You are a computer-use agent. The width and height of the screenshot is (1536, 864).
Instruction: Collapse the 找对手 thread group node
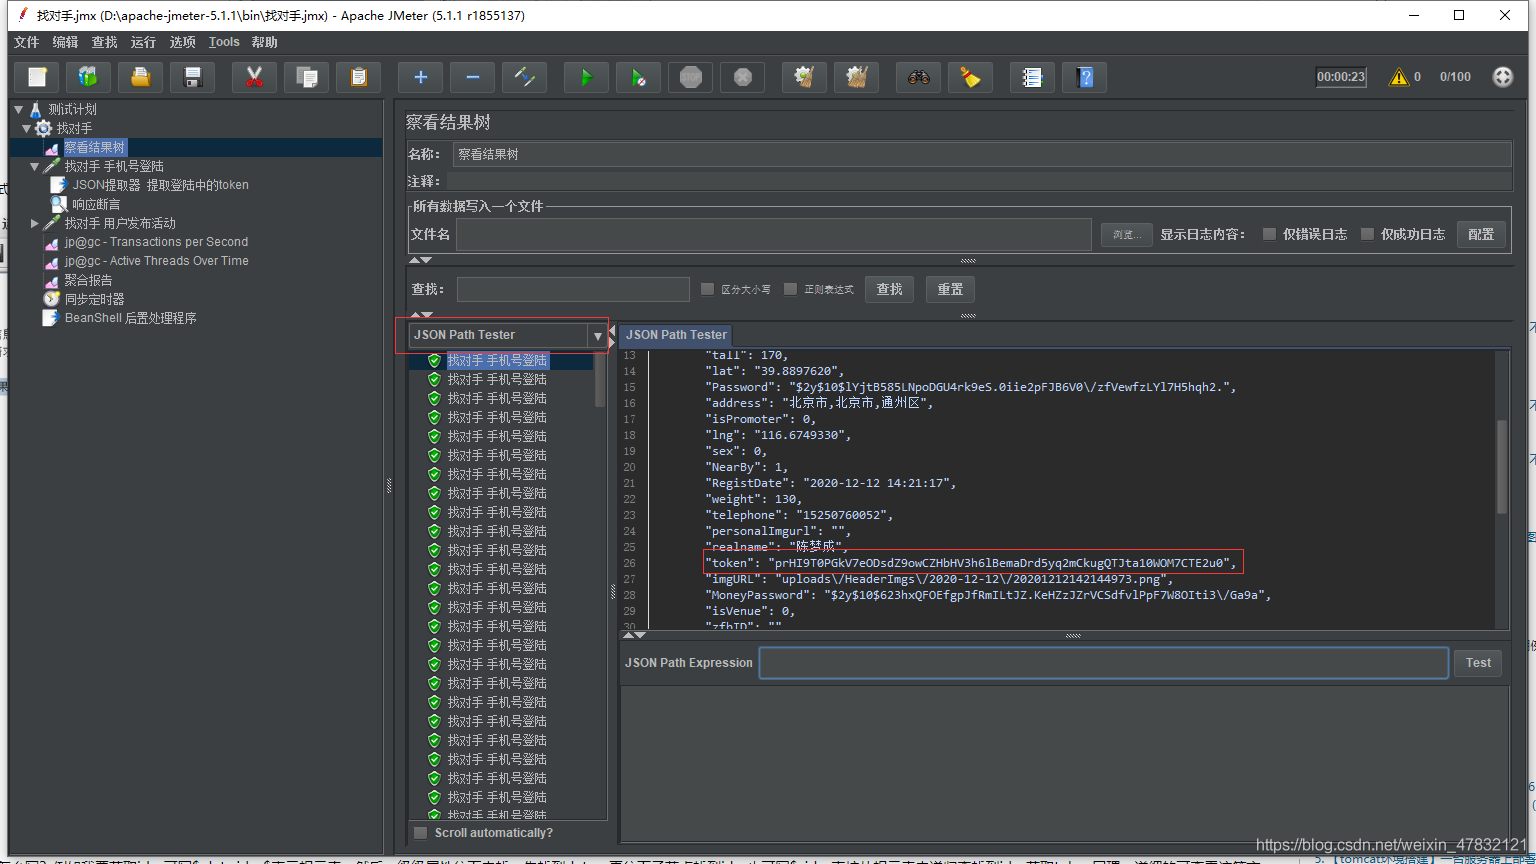pyautogui.click(x=27, y=128)
